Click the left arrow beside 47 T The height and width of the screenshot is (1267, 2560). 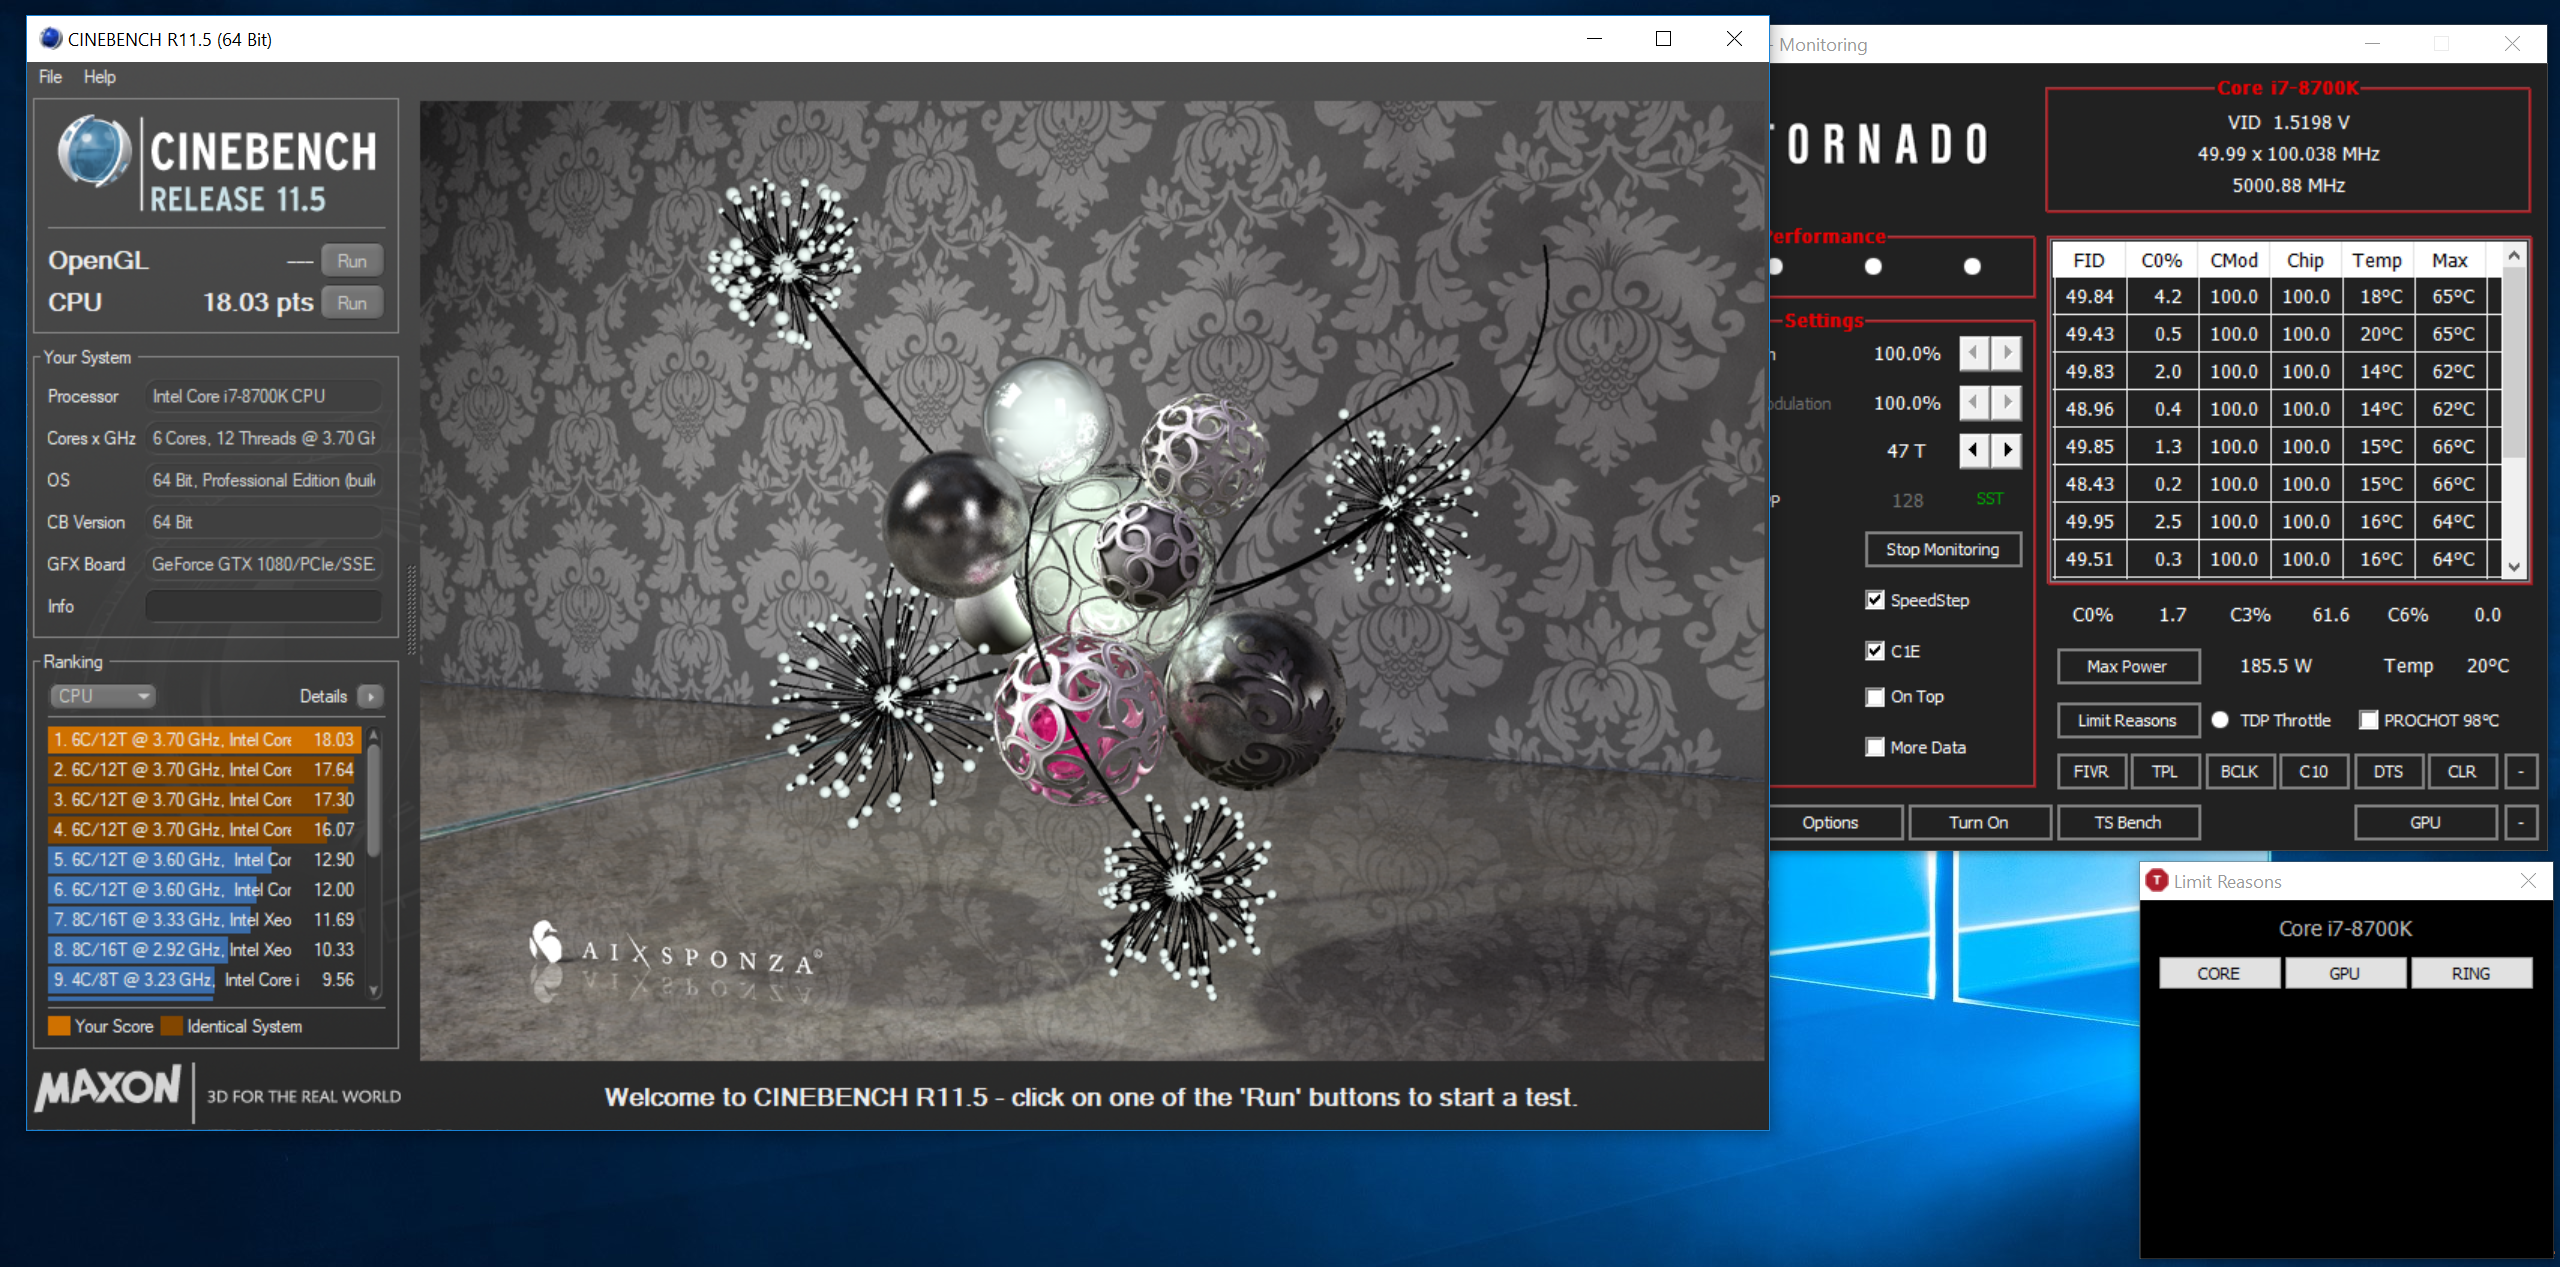[x=1973, y=450]
